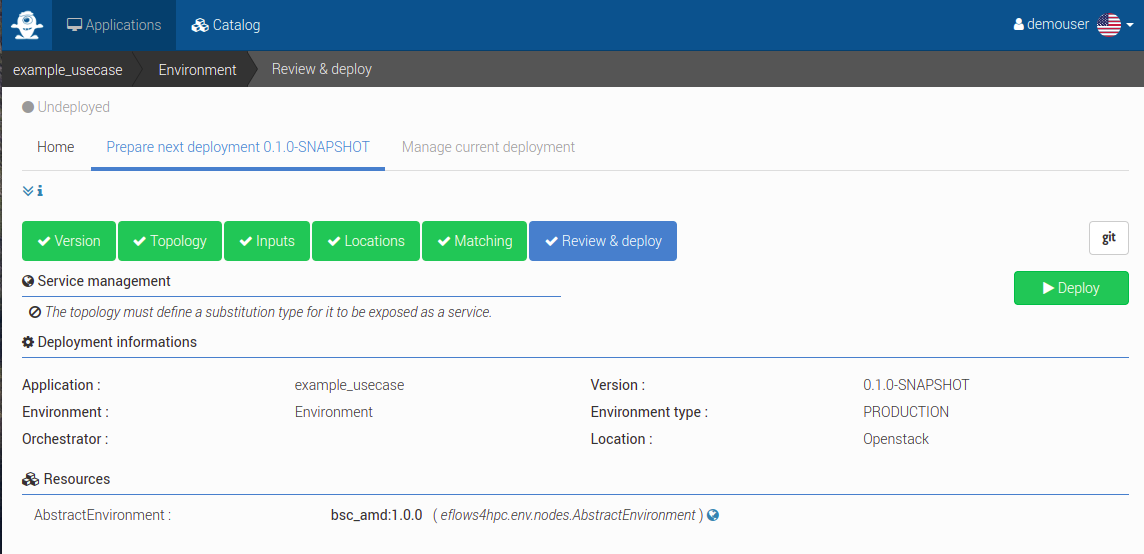Click the eflows4hpc.env.nodes.AbstractEnvironment type text

(568, 515)
